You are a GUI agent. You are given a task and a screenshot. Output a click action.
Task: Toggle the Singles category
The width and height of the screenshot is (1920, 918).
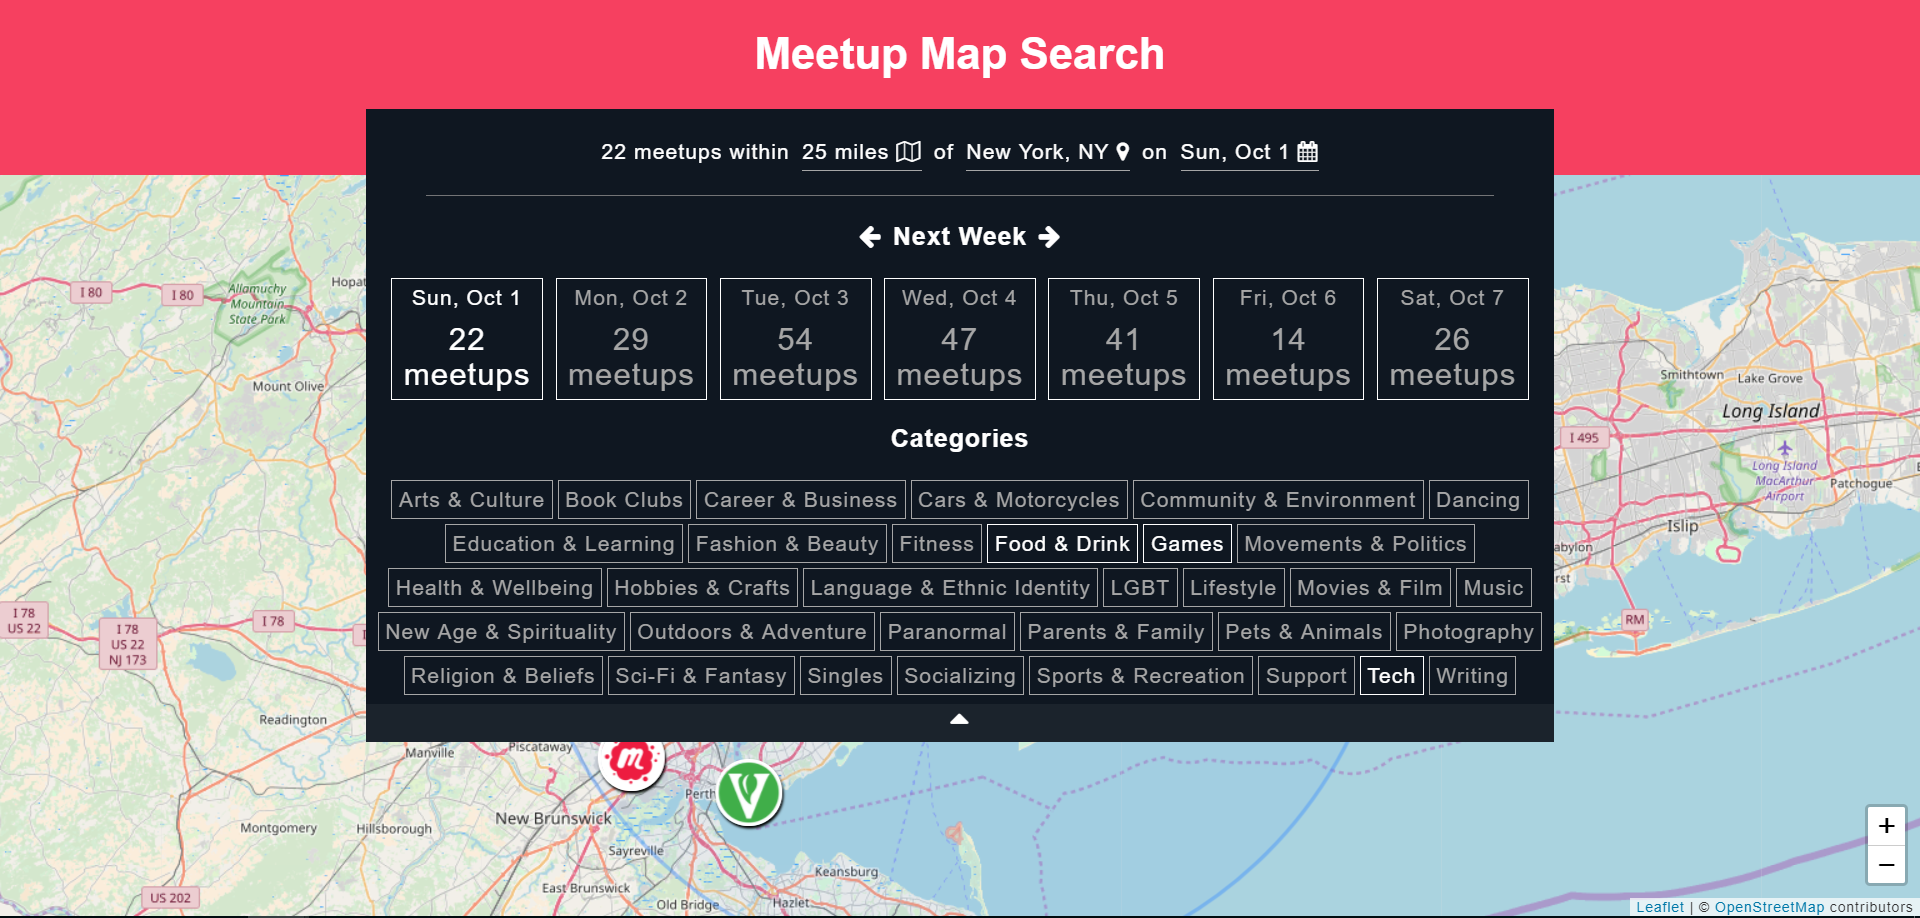846,676
